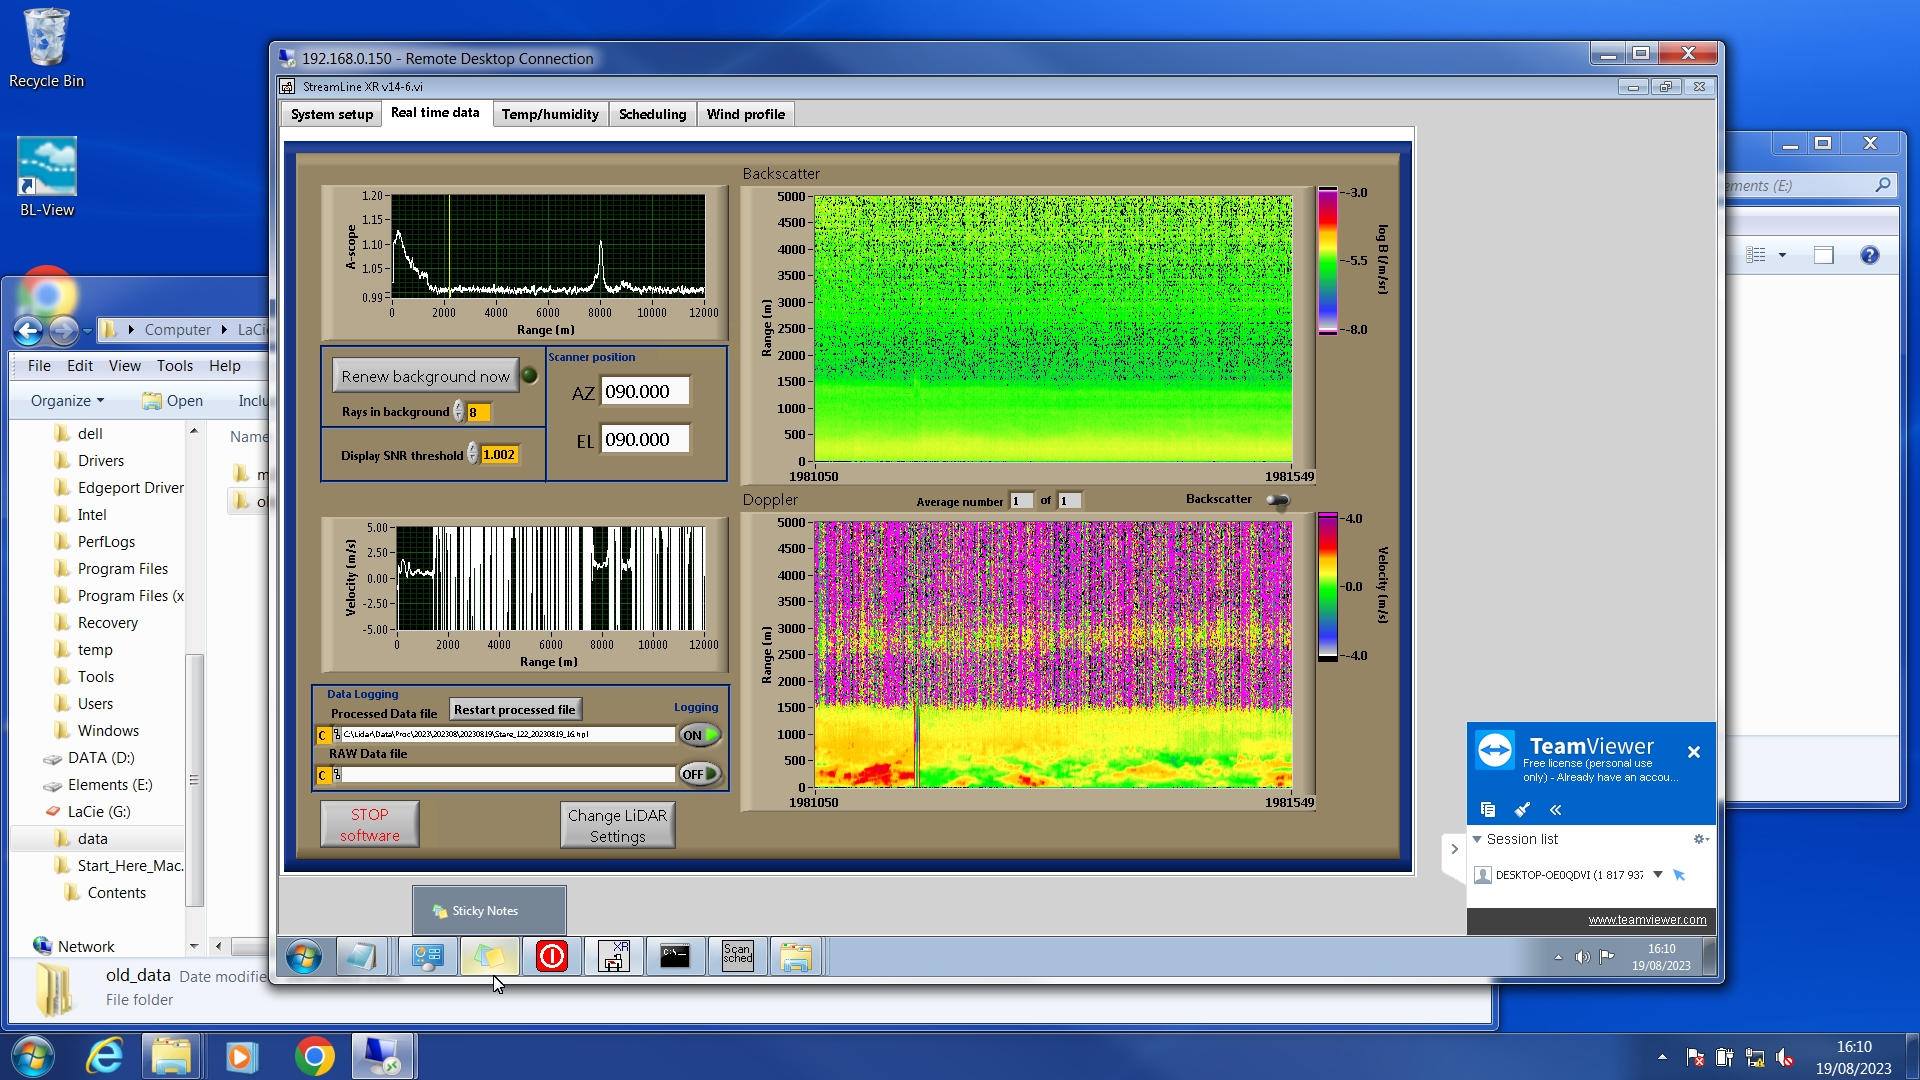Click the TeamViewer chat toggle arrows icon

click(x=1555, y=810)
